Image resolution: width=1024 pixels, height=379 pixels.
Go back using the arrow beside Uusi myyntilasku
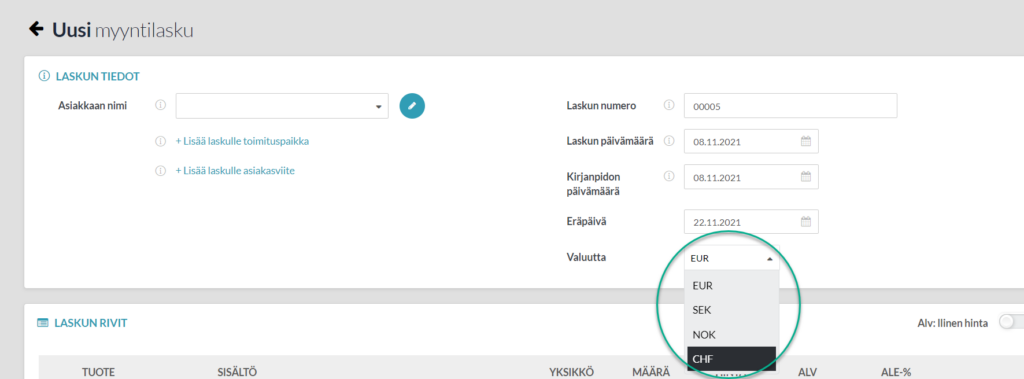(x=36, y=29)
